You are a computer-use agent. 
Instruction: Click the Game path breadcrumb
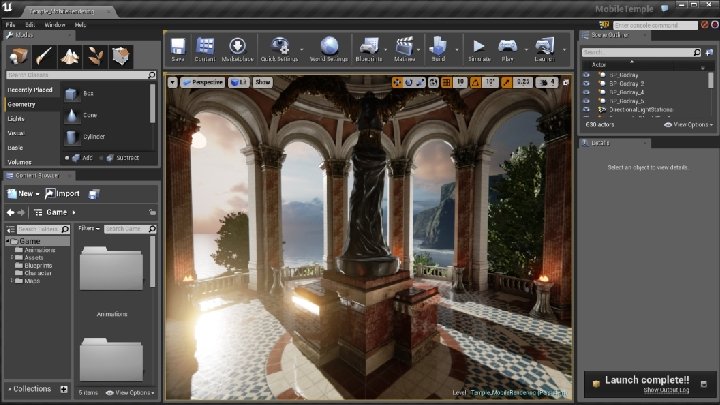pos(56,212)
